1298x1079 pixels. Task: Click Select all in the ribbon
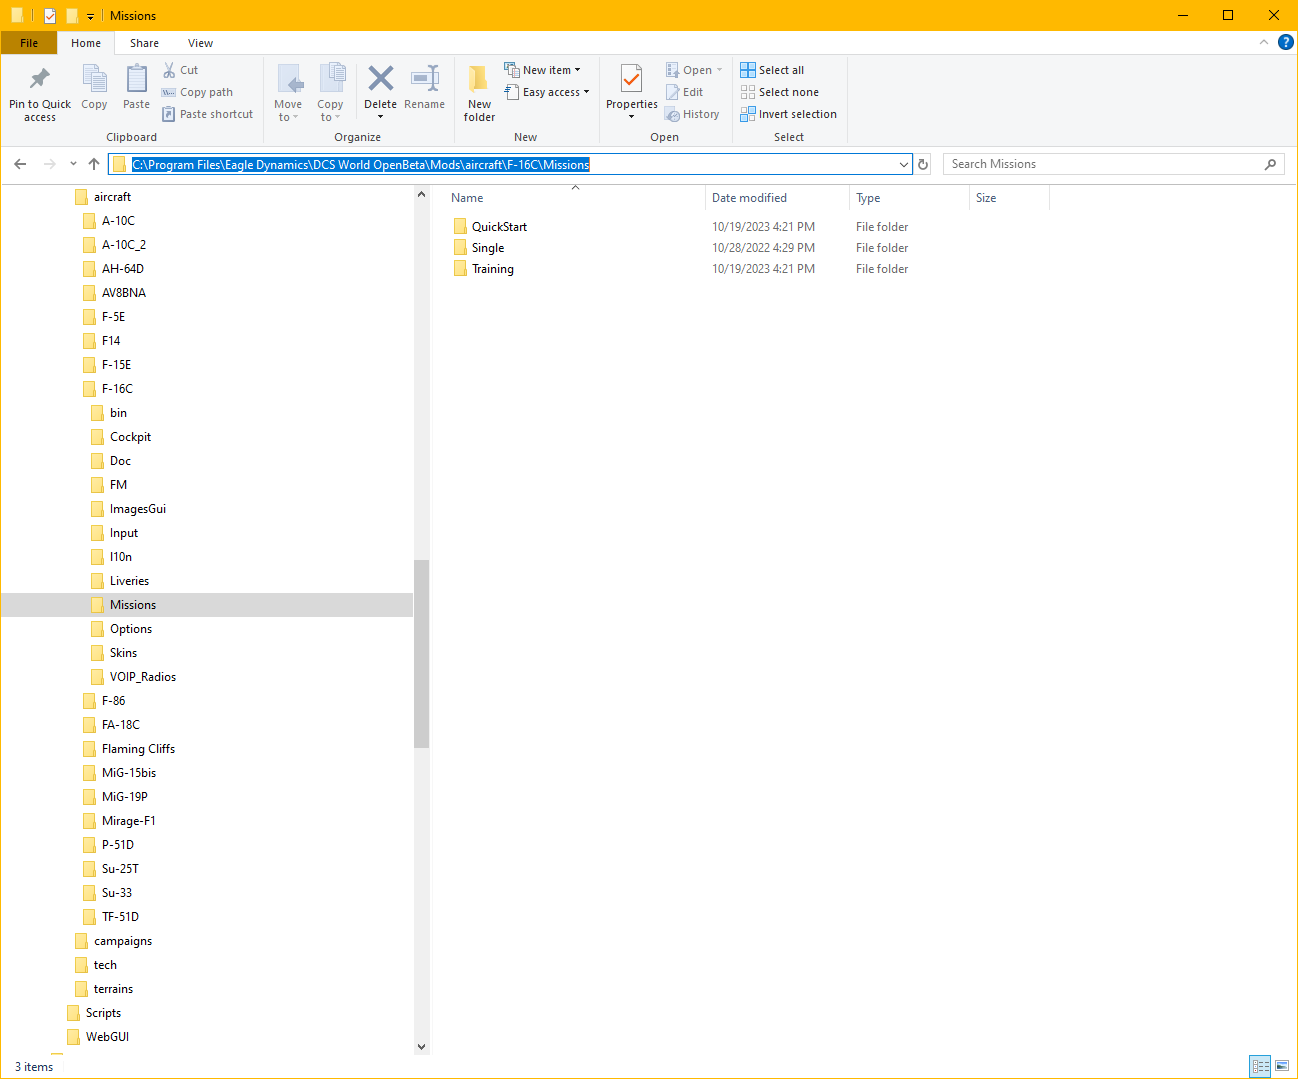(x=772, y=70)
